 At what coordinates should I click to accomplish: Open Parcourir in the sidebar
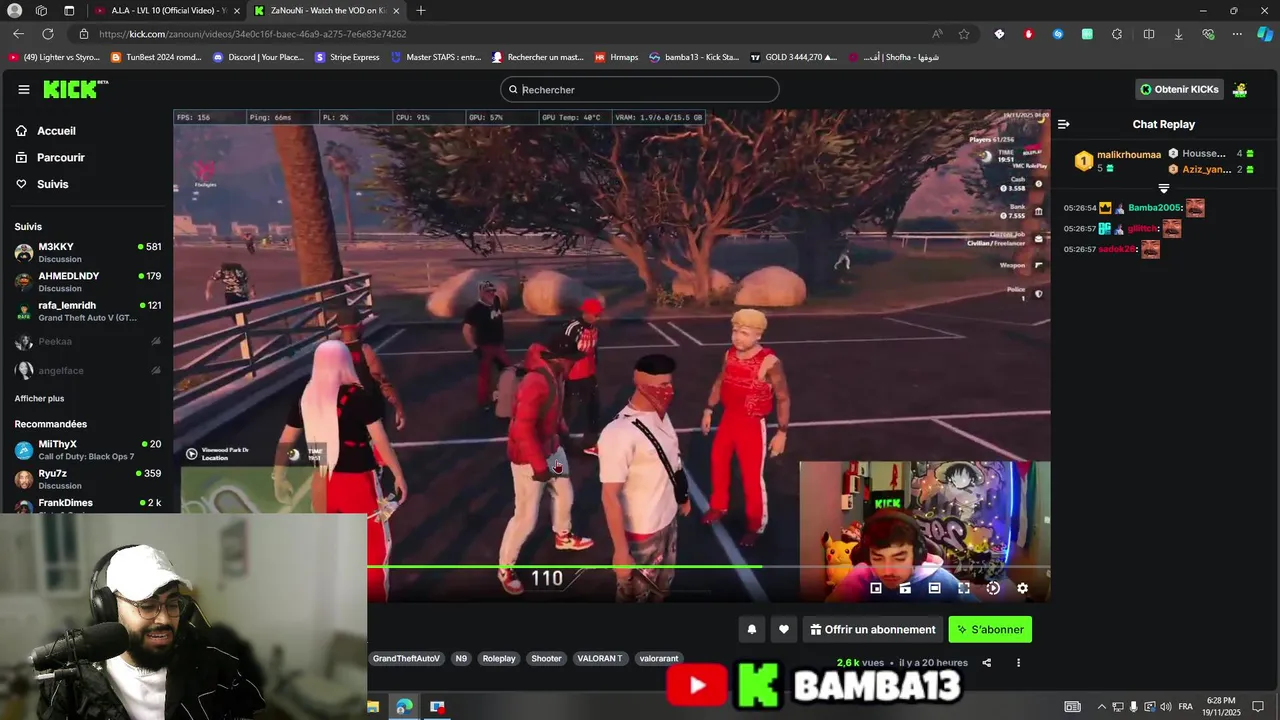tap(60, 157)
